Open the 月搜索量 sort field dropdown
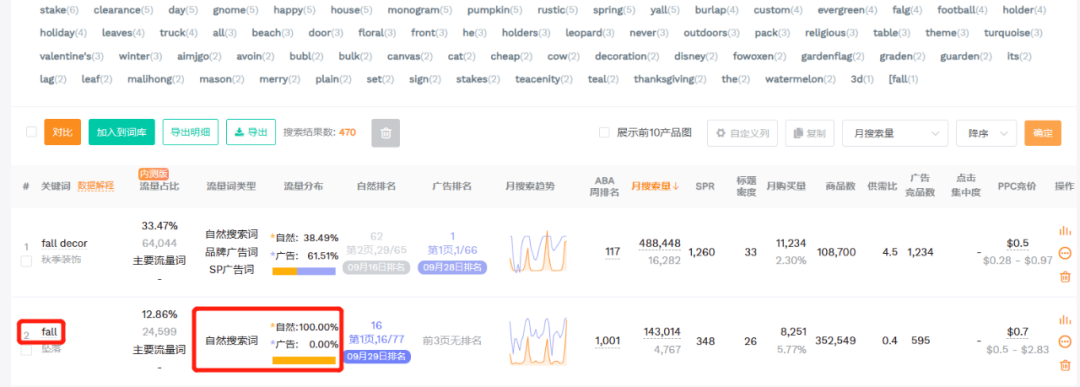Screen dimensions: 1080x387 pos(895,133)
